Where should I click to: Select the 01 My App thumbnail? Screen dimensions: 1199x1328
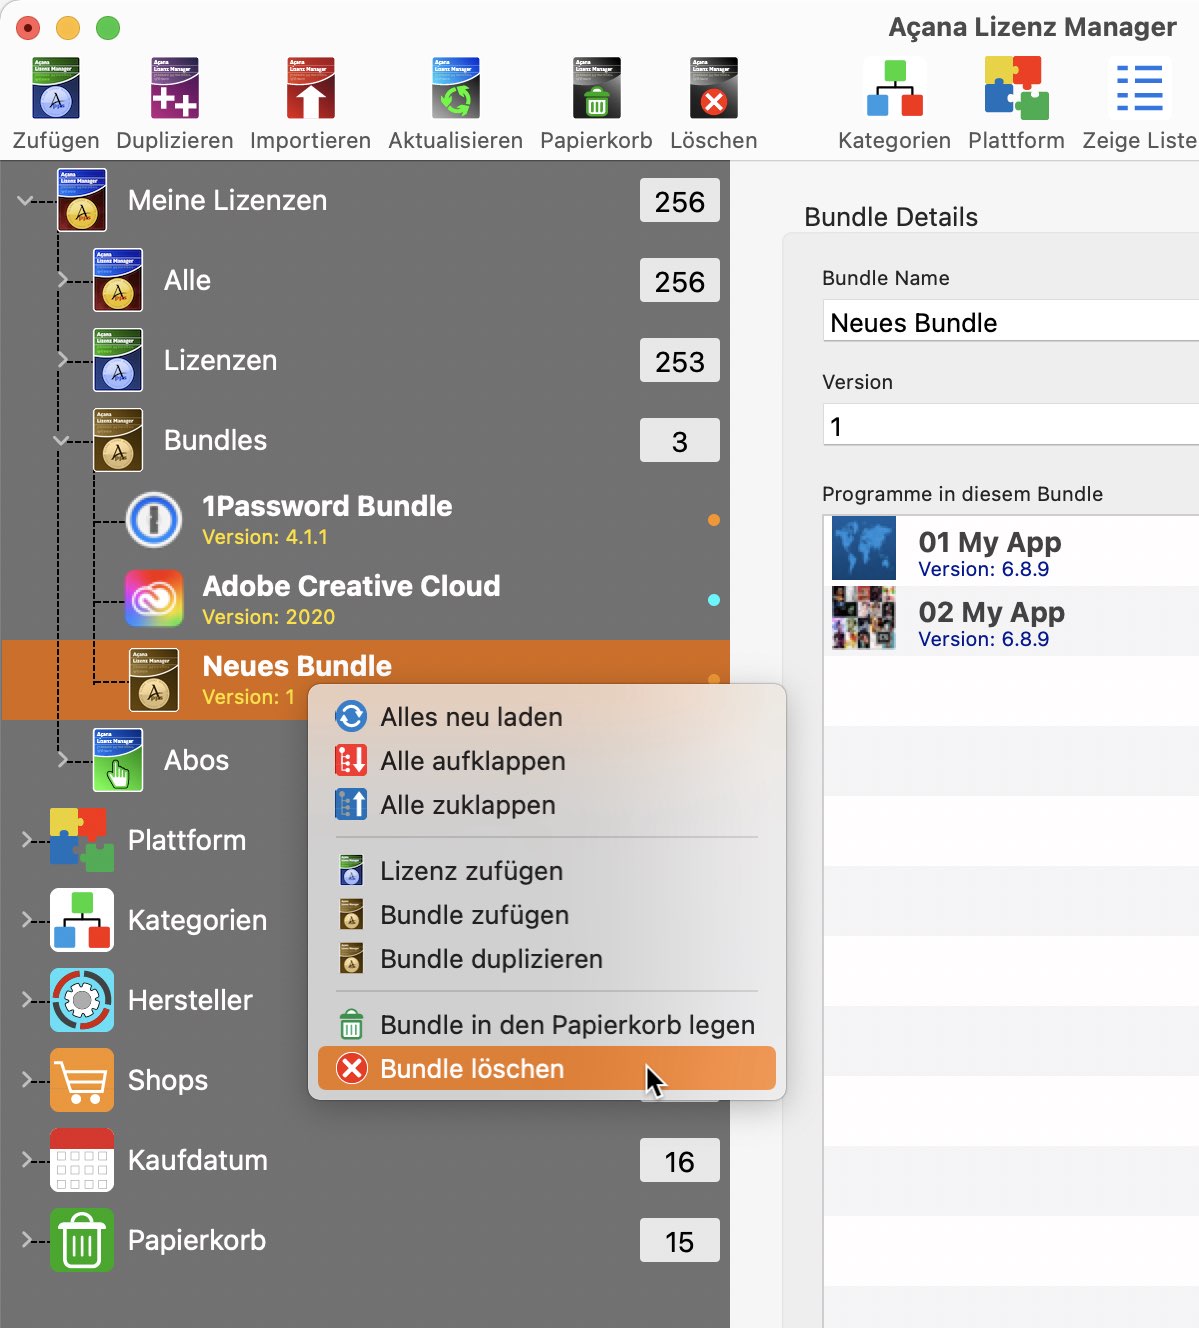coord(864,548)
